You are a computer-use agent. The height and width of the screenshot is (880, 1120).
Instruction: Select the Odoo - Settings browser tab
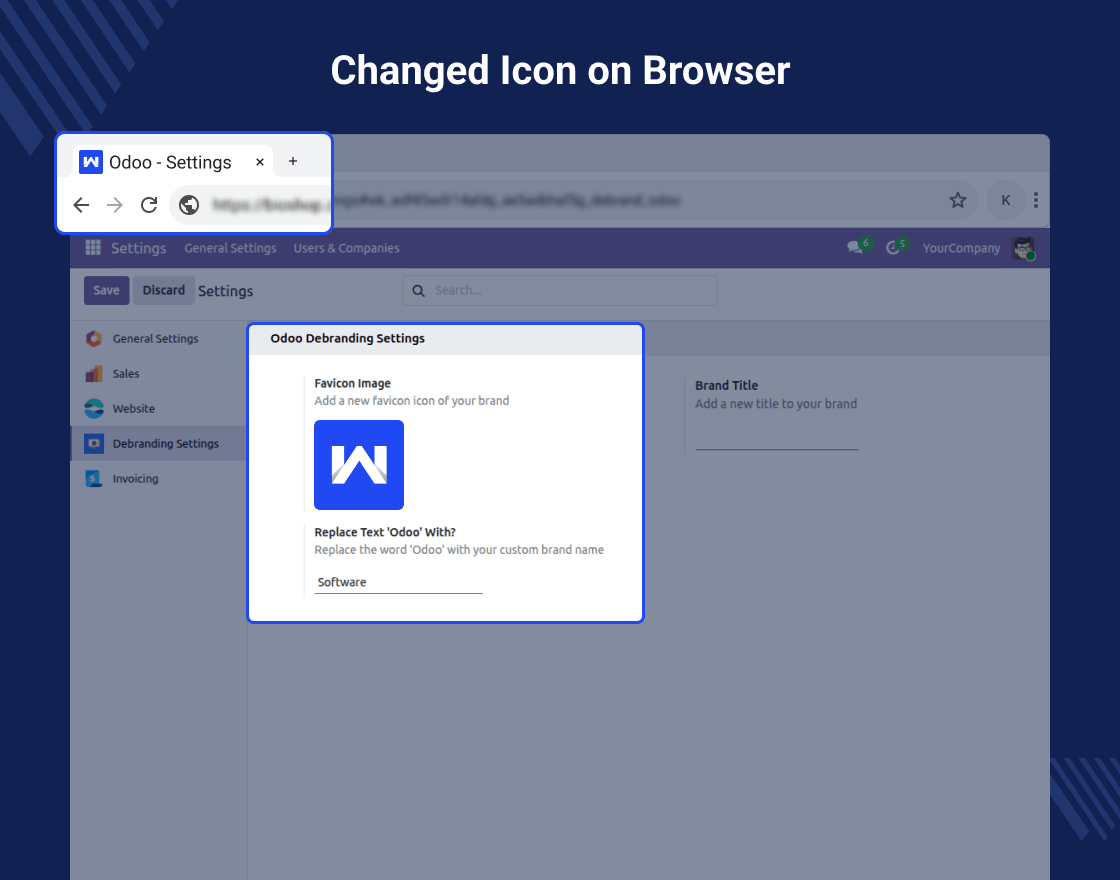[171, 162]
